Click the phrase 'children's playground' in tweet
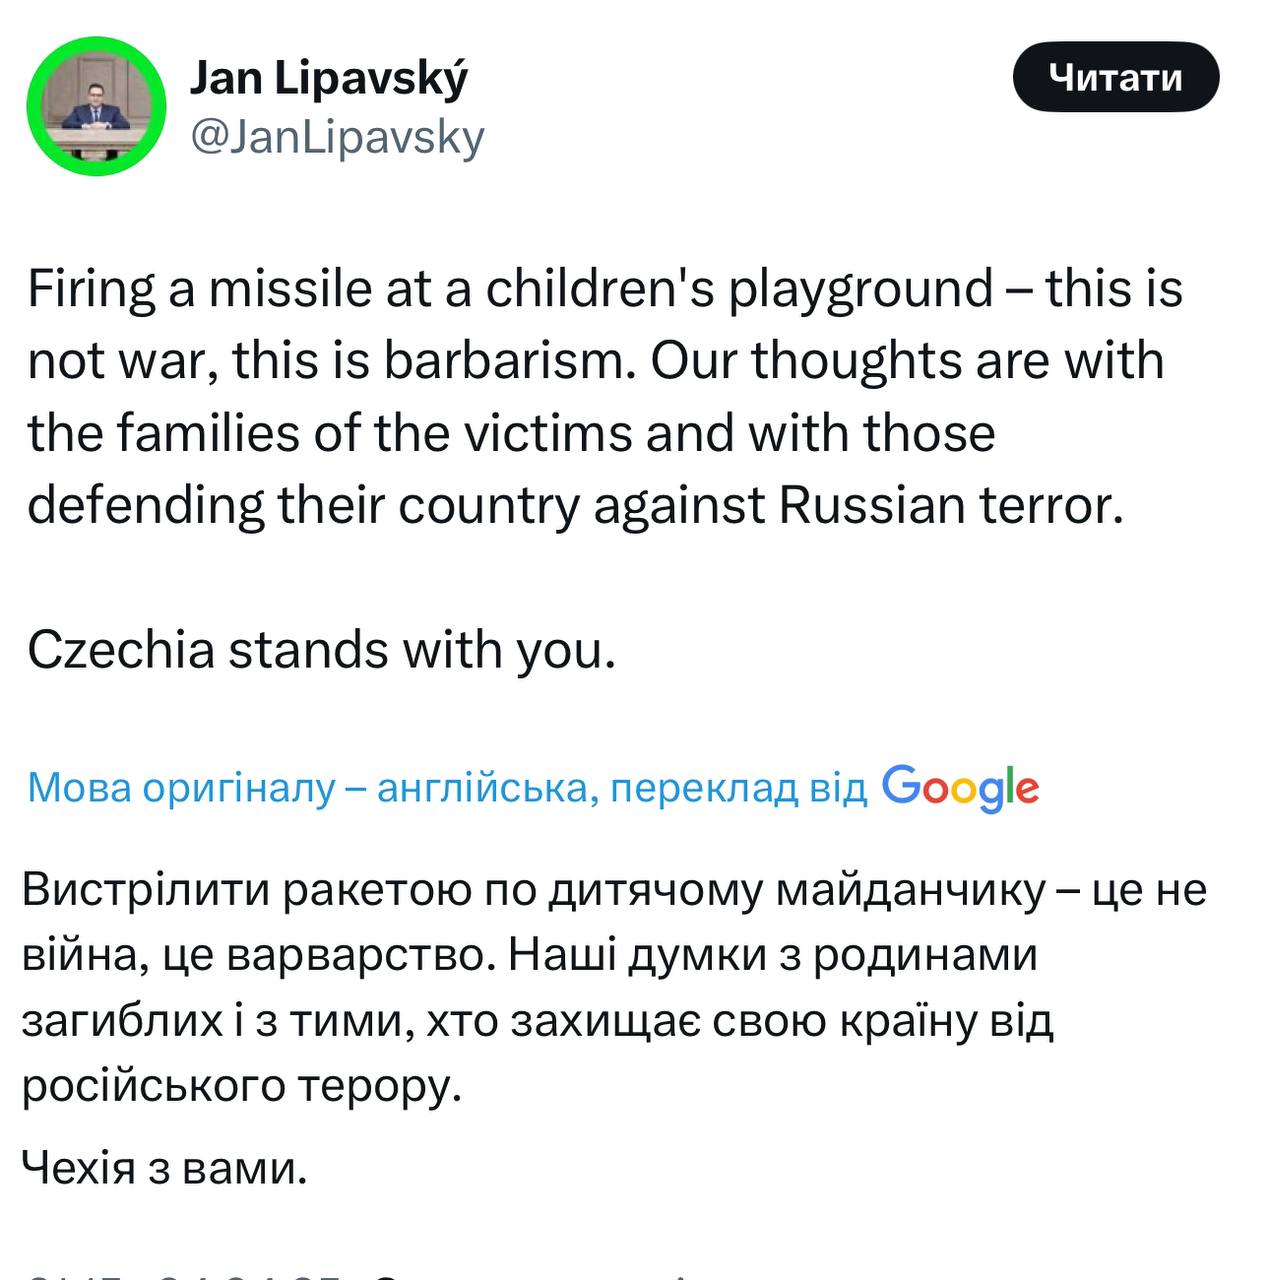The image size is (1270, 1280). pyautogui.click(x=739, y=289)
